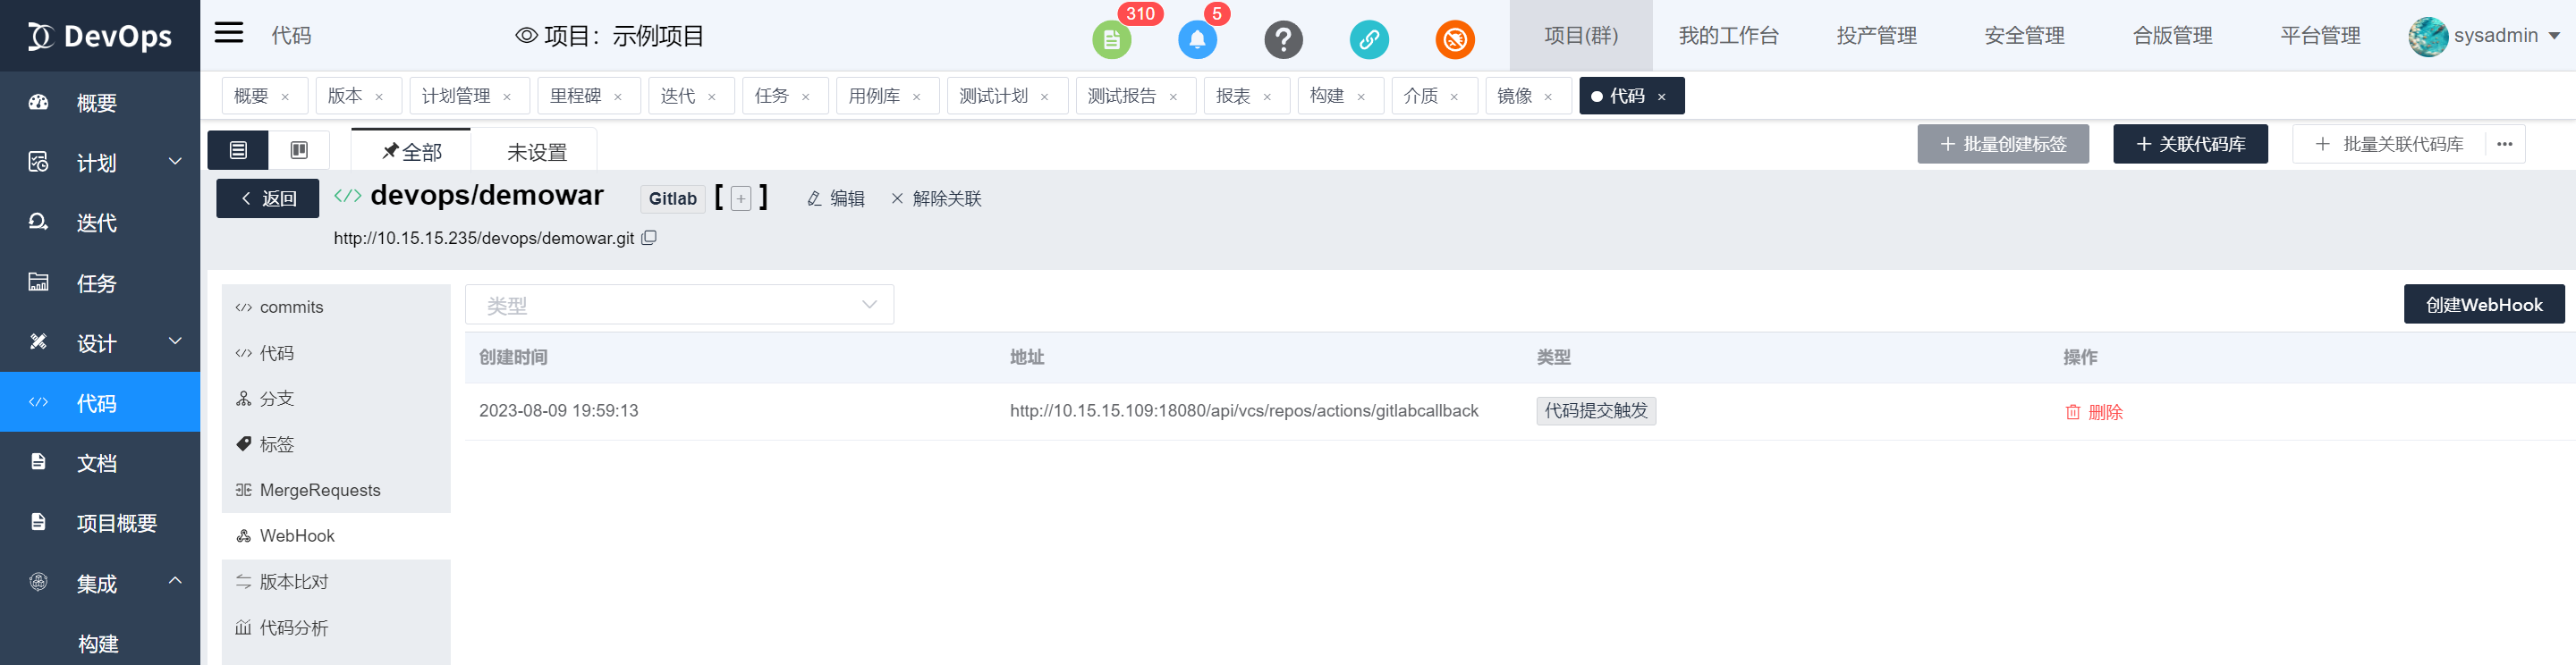Click the hamburger menu icon to collapse sidebar
The height and width of the screenshot is (665, 2576).
228,33
